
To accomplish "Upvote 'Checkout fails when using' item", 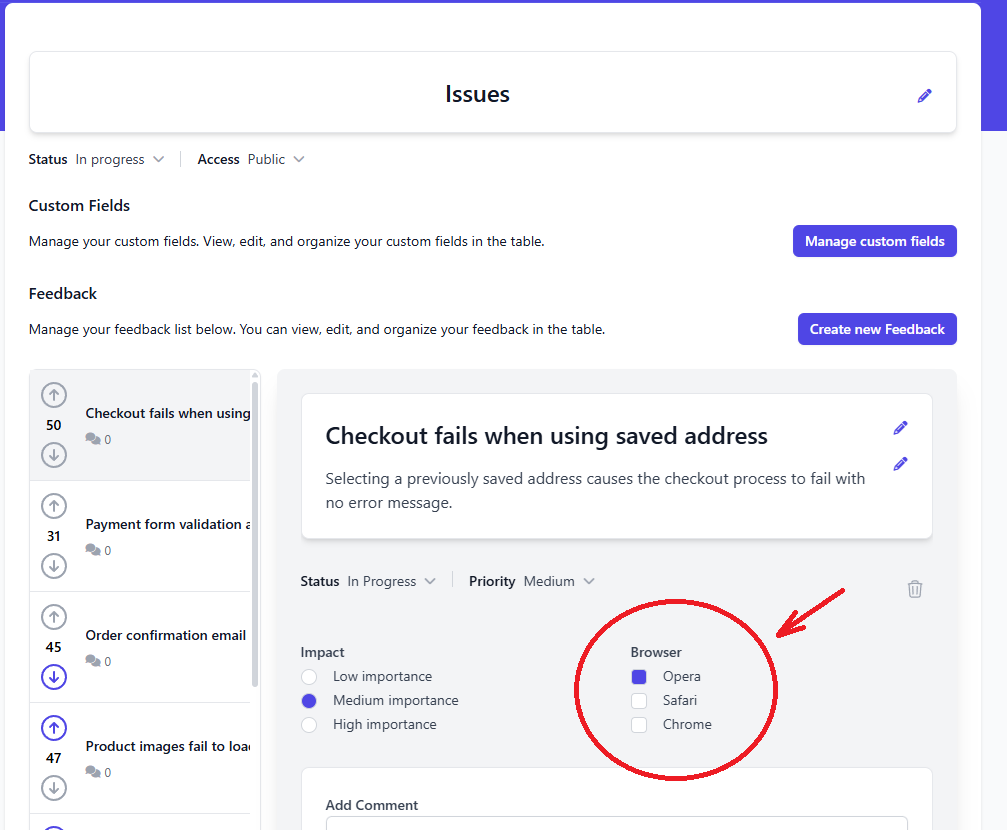I will (x=54, y=395).
